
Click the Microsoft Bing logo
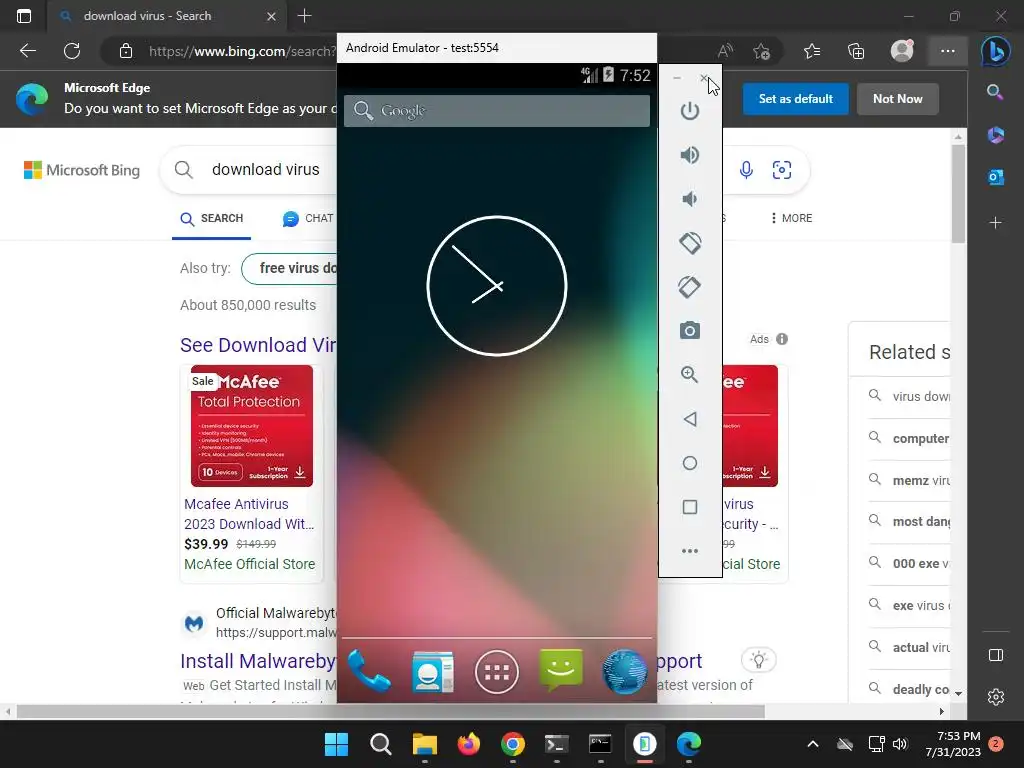point(82,170)
